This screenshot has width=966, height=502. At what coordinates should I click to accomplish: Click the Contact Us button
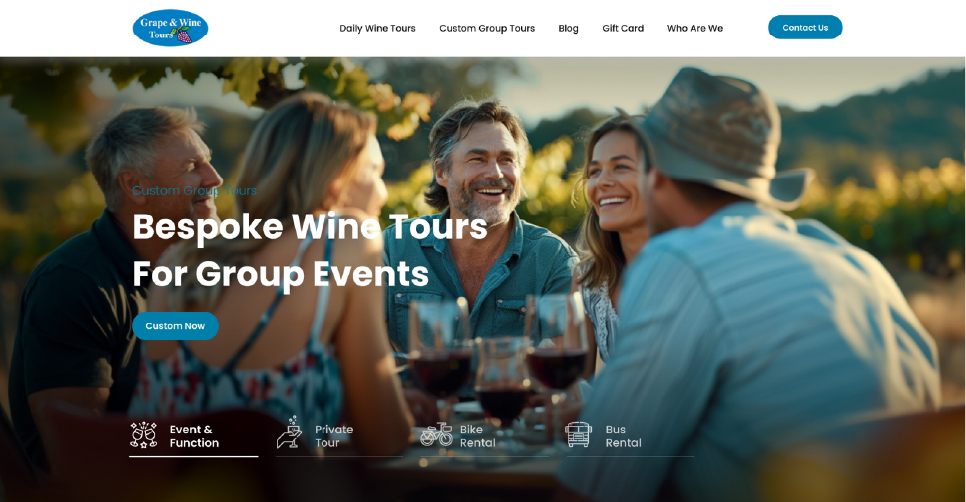805,27
